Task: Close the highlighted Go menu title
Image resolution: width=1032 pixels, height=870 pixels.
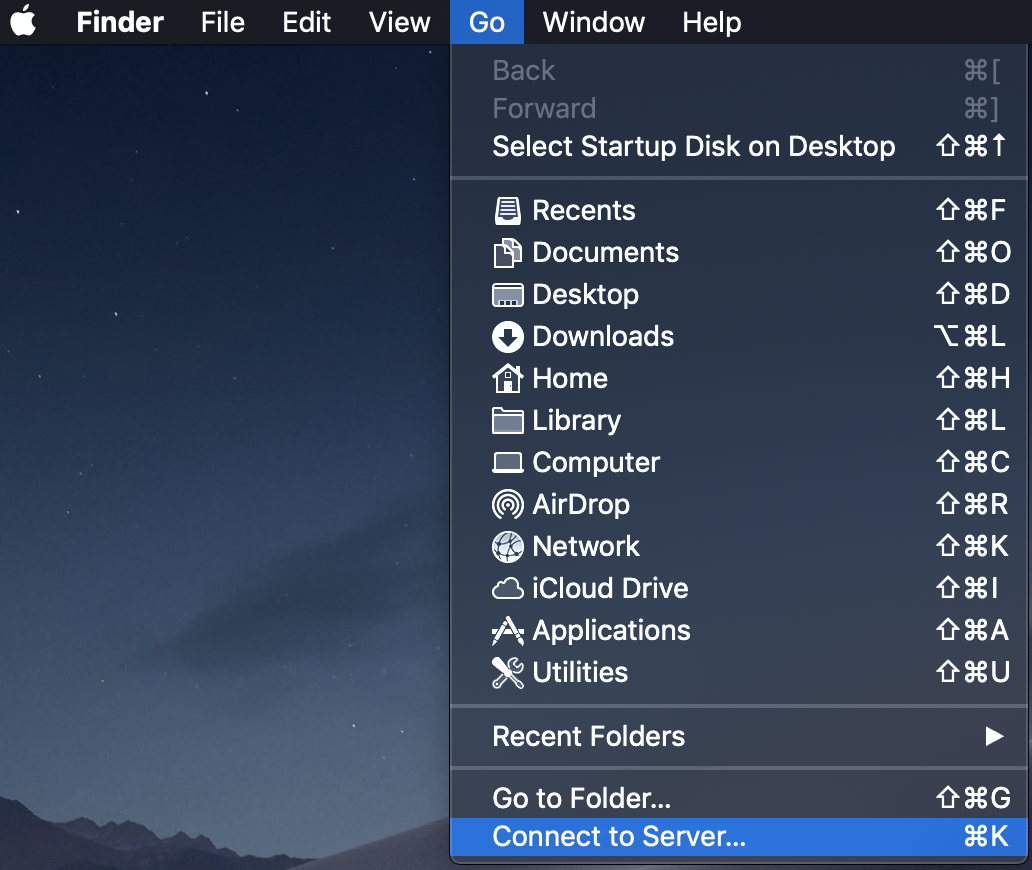Action: [487, 22]
